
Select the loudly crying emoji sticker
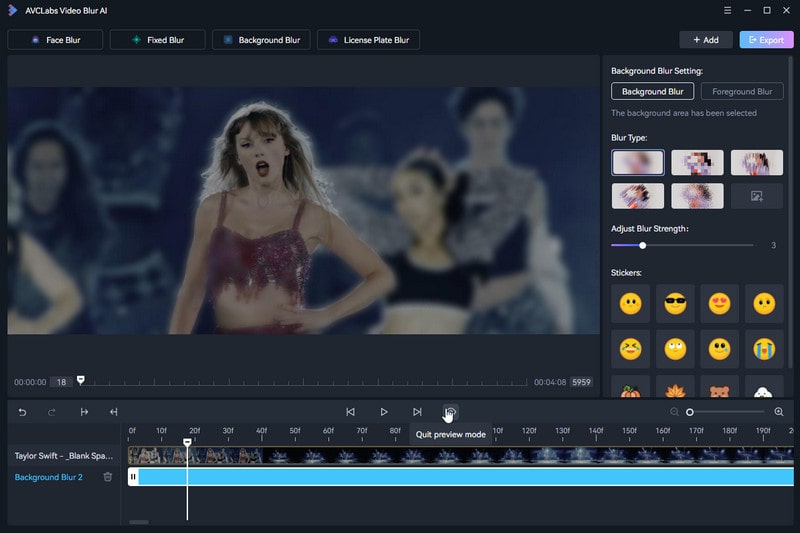click(764, 349)
